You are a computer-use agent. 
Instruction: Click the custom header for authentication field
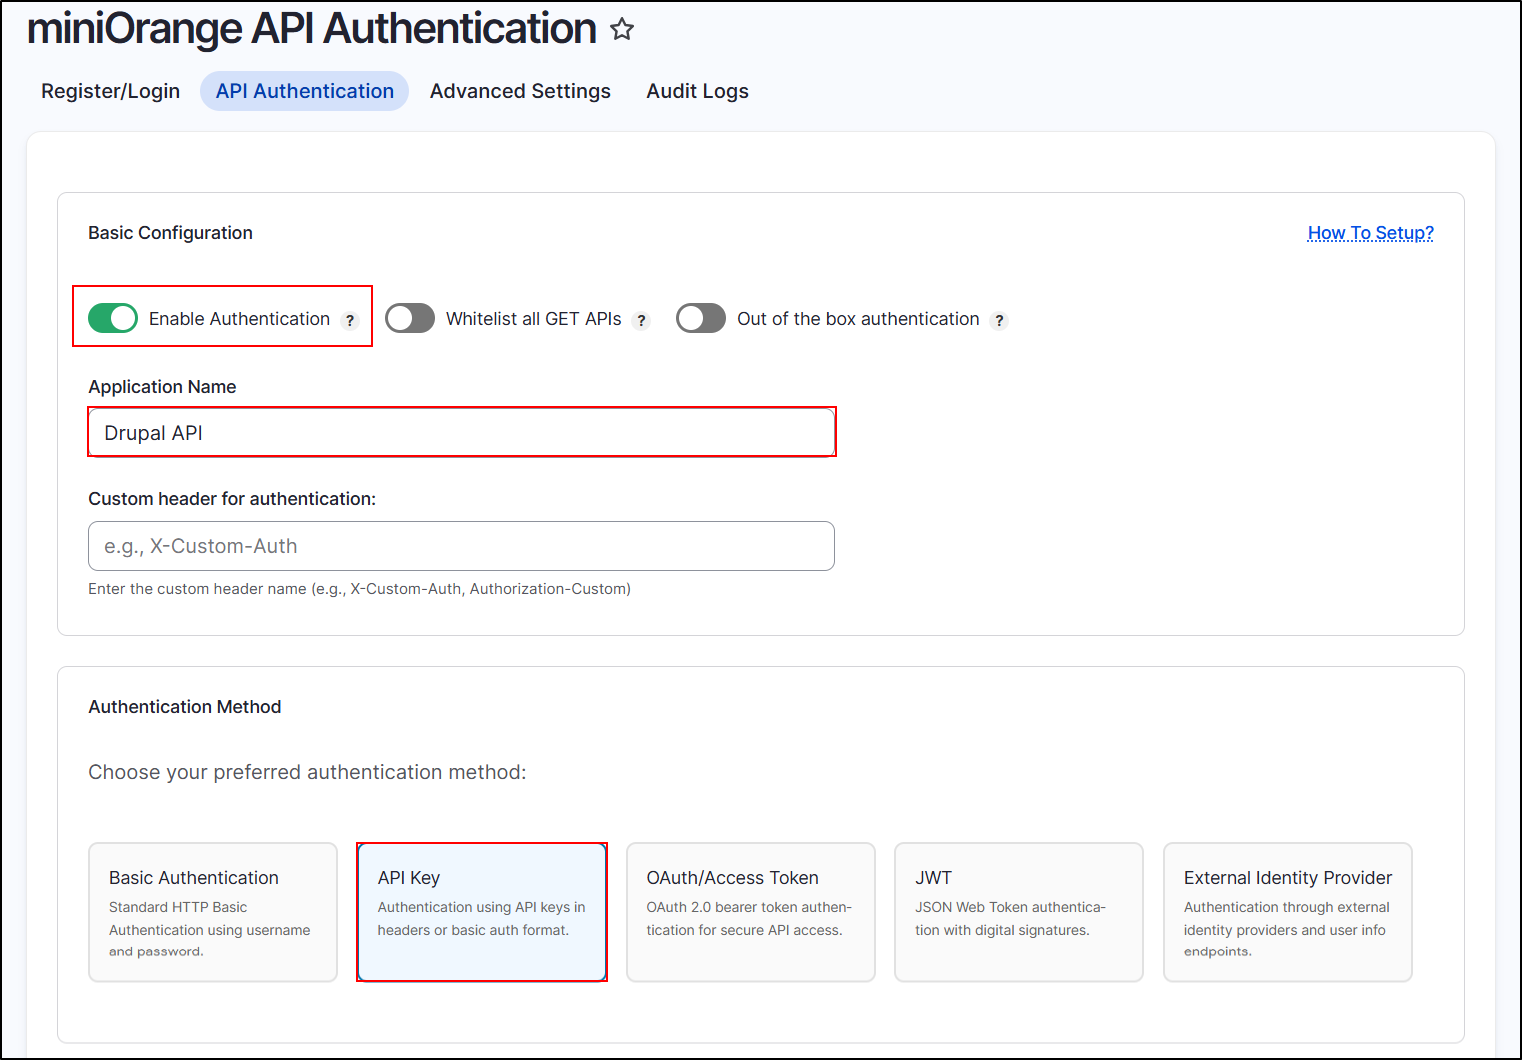[461, 546]
